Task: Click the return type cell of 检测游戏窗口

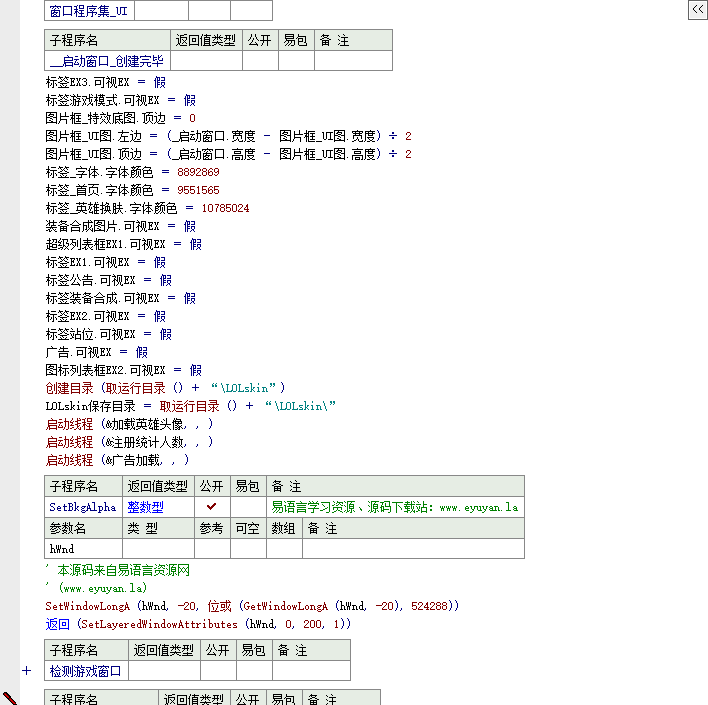Action: click(x=163, y=671)
